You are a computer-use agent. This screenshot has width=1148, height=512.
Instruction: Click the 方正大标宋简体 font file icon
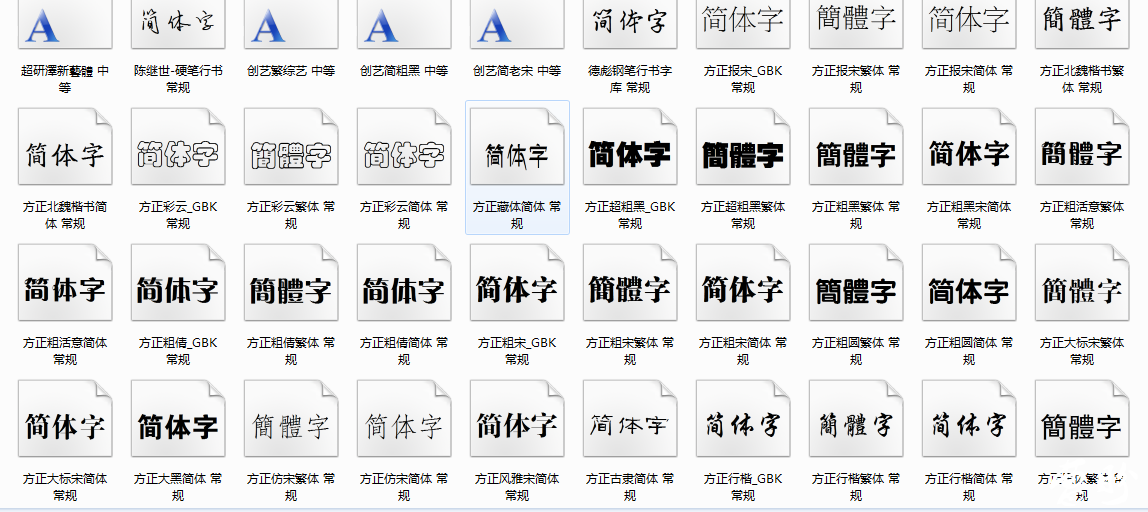[x=65, y=418]
